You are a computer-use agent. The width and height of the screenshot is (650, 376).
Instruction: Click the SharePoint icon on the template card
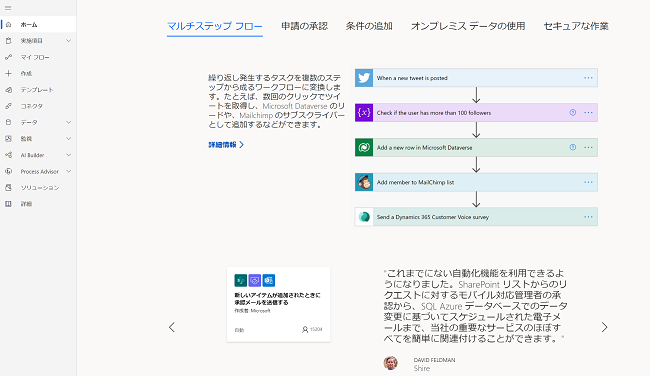[x=240, y=281]
